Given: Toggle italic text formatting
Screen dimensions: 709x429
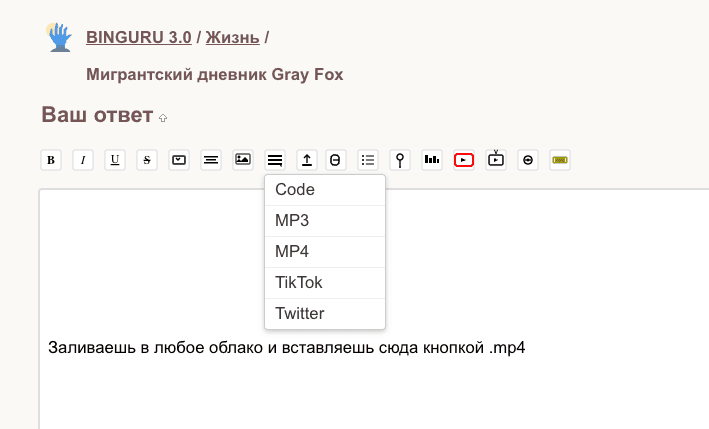Looking at the screenshot, I should [83, 159].
